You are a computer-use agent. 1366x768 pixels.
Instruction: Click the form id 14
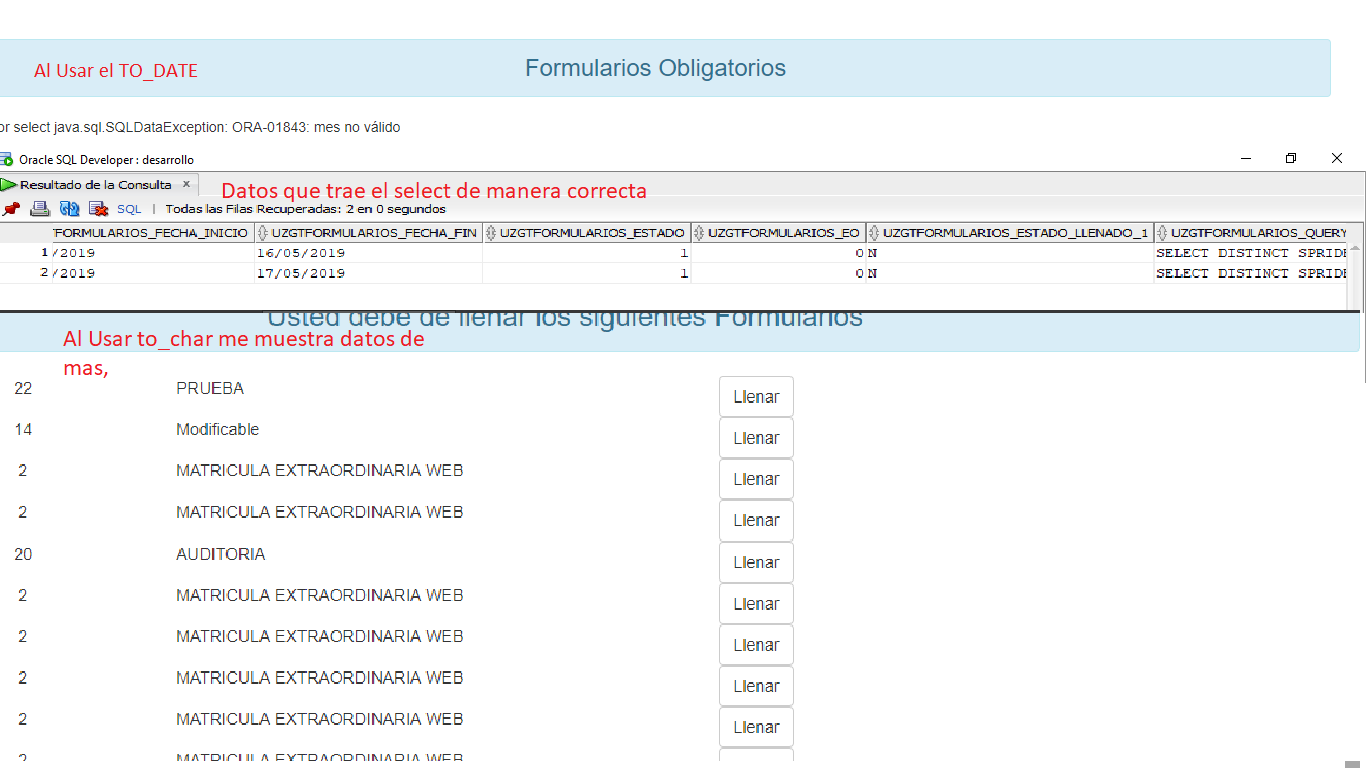point(23,429)
